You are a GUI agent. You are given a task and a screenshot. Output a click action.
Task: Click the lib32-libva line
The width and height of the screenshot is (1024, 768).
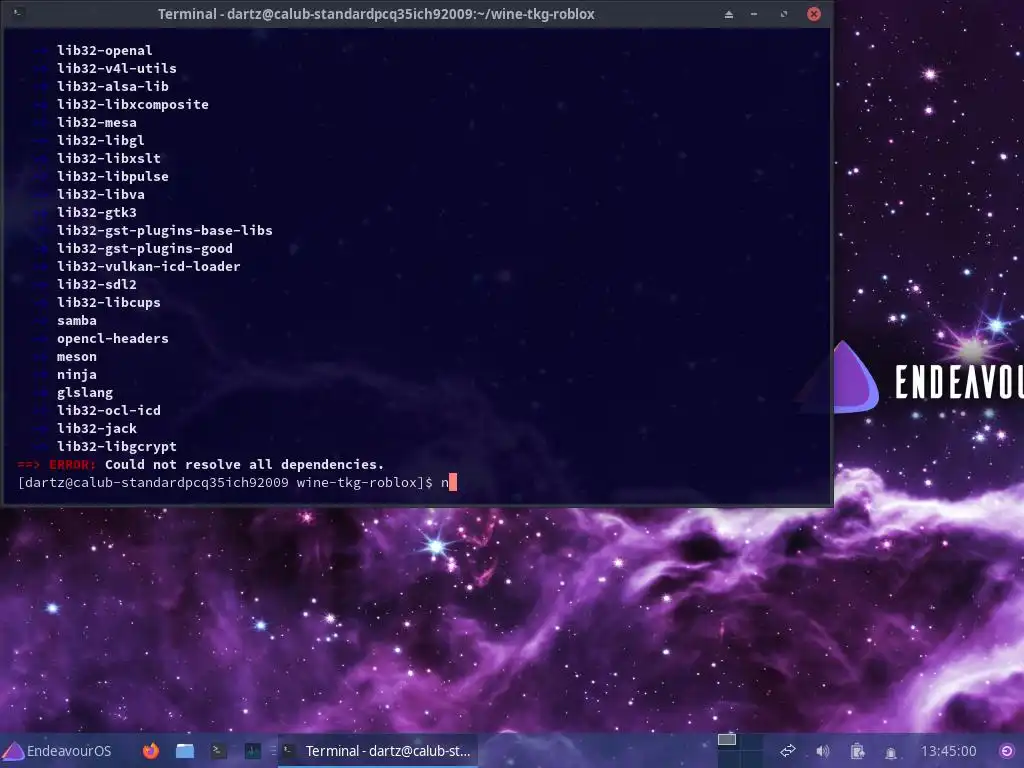point(101,194)
